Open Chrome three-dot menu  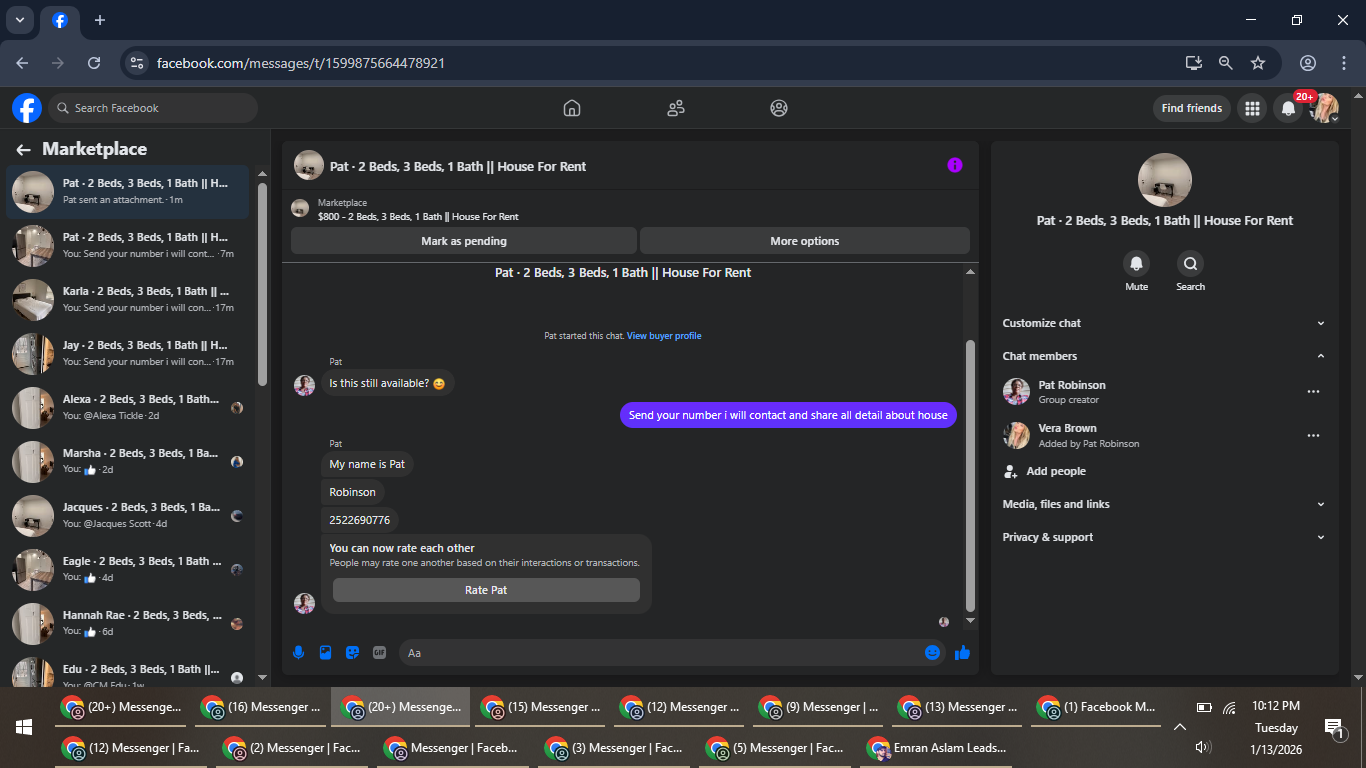click(x=1343, y=62)
